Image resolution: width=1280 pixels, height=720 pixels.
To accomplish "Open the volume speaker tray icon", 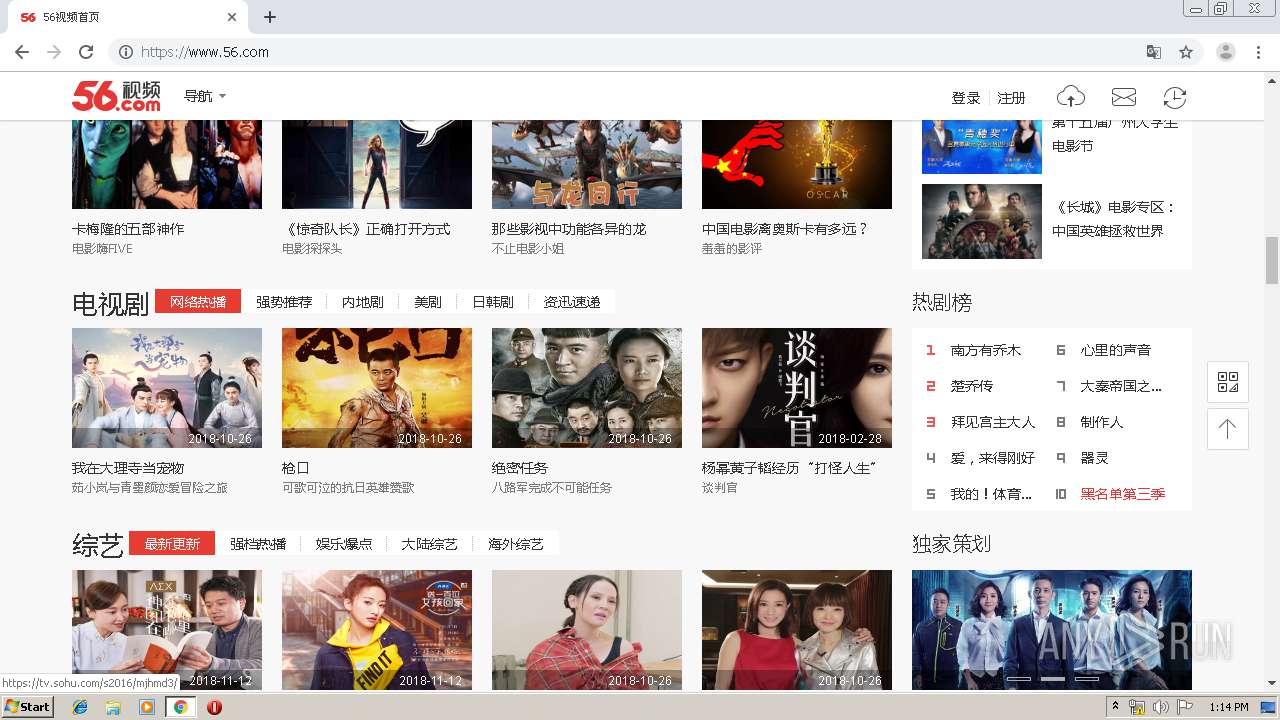I will [x=1160, y=707].
